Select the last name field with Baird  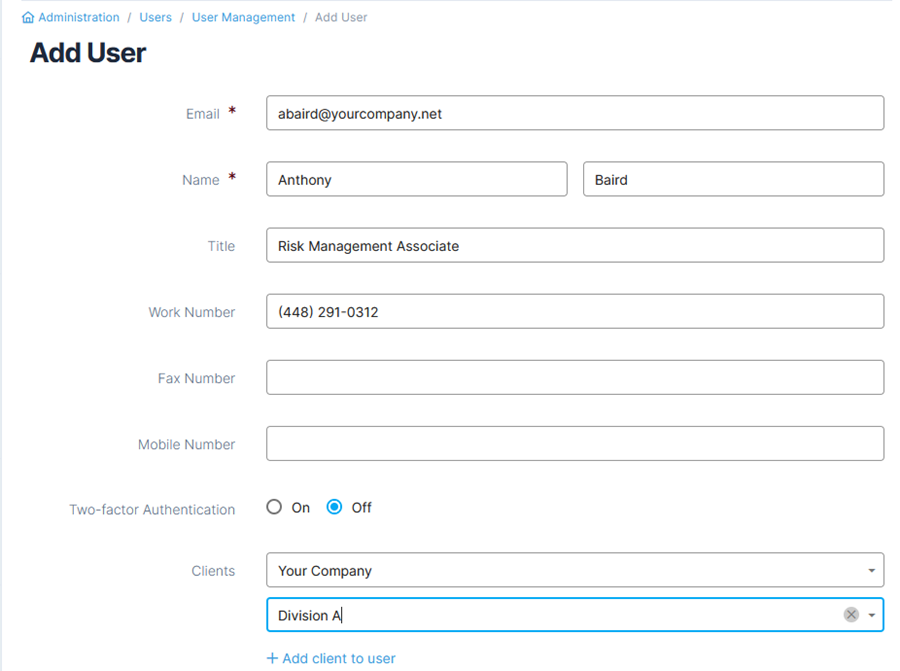tap(734, 179)
